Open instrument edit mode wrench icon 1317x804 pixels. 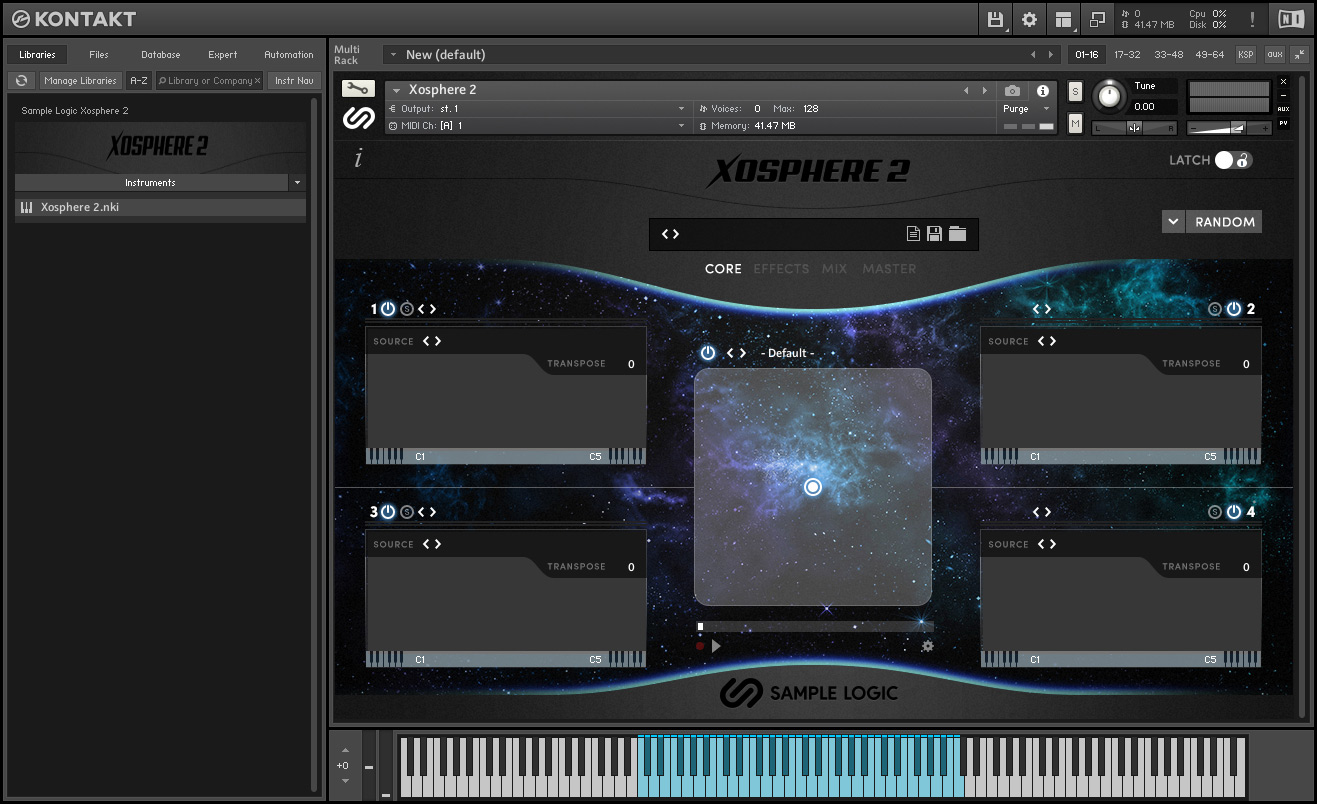(358, 89)
